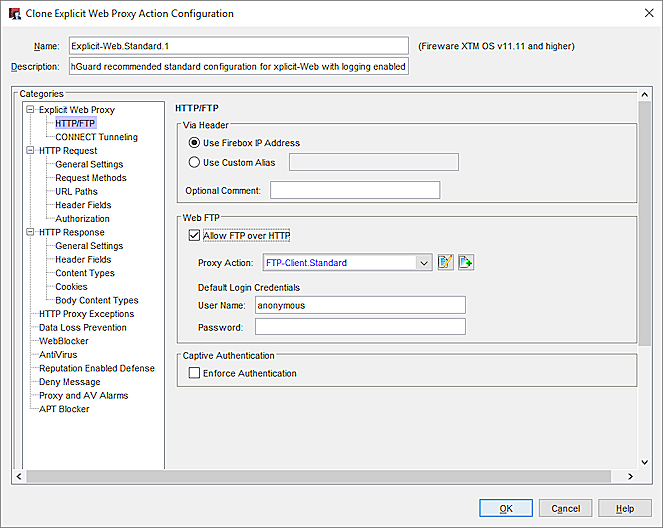This screenshot has height=528, width=663.
Task: Select General Settings under HTTP Response
Action: coord(89,246)
